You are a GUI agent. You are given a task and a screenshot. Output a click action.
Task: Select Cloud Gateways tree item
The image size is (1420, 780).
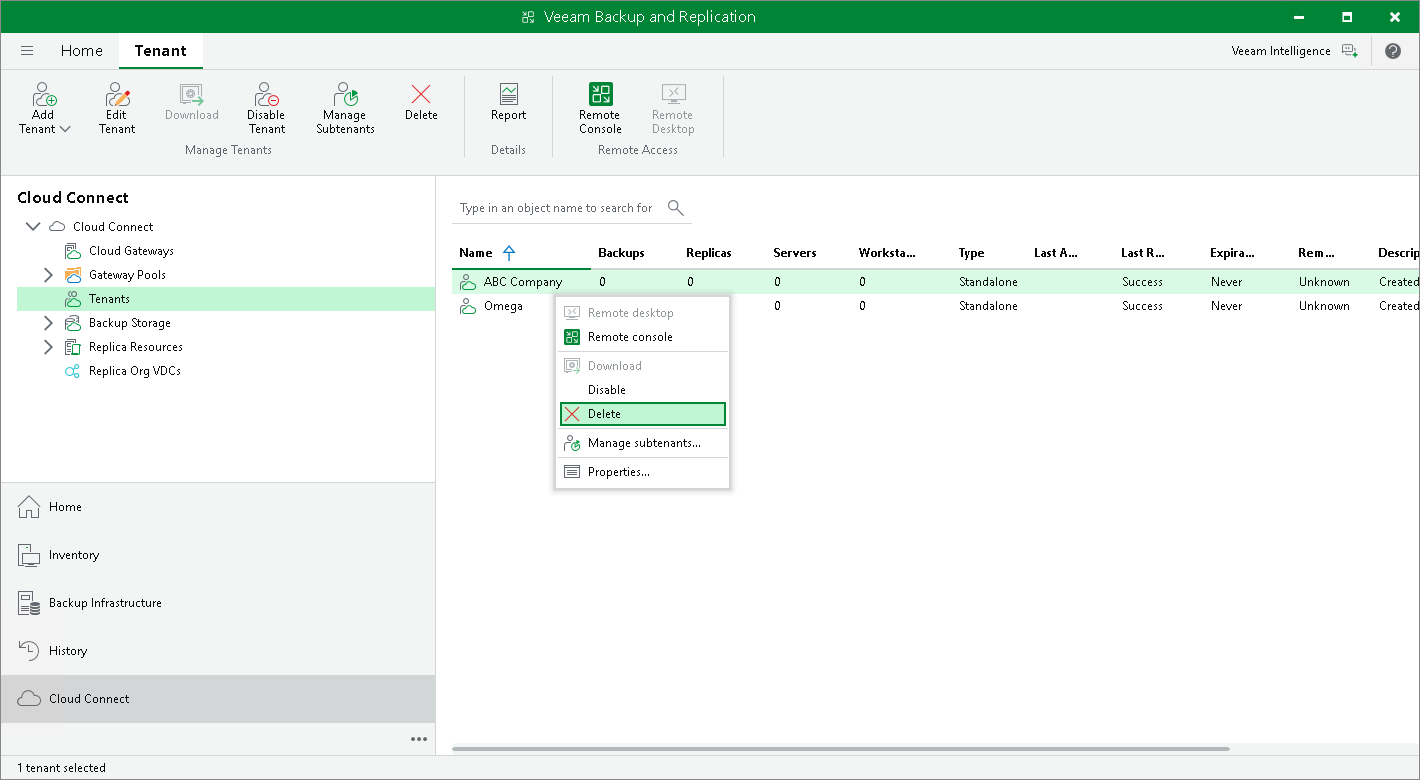pyautogui.click(x=131, y=251)
